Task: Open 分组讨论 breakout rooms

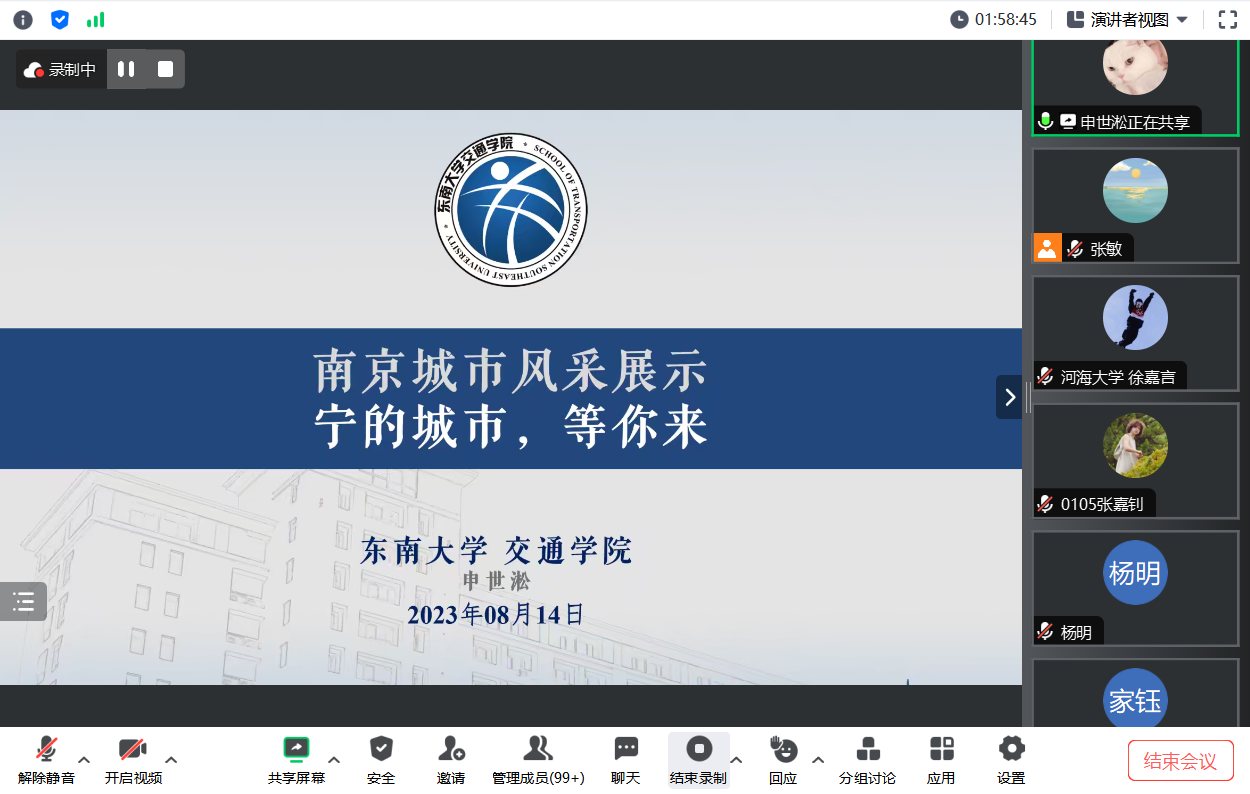Action: pyautogui.click(x=867, y=761)
